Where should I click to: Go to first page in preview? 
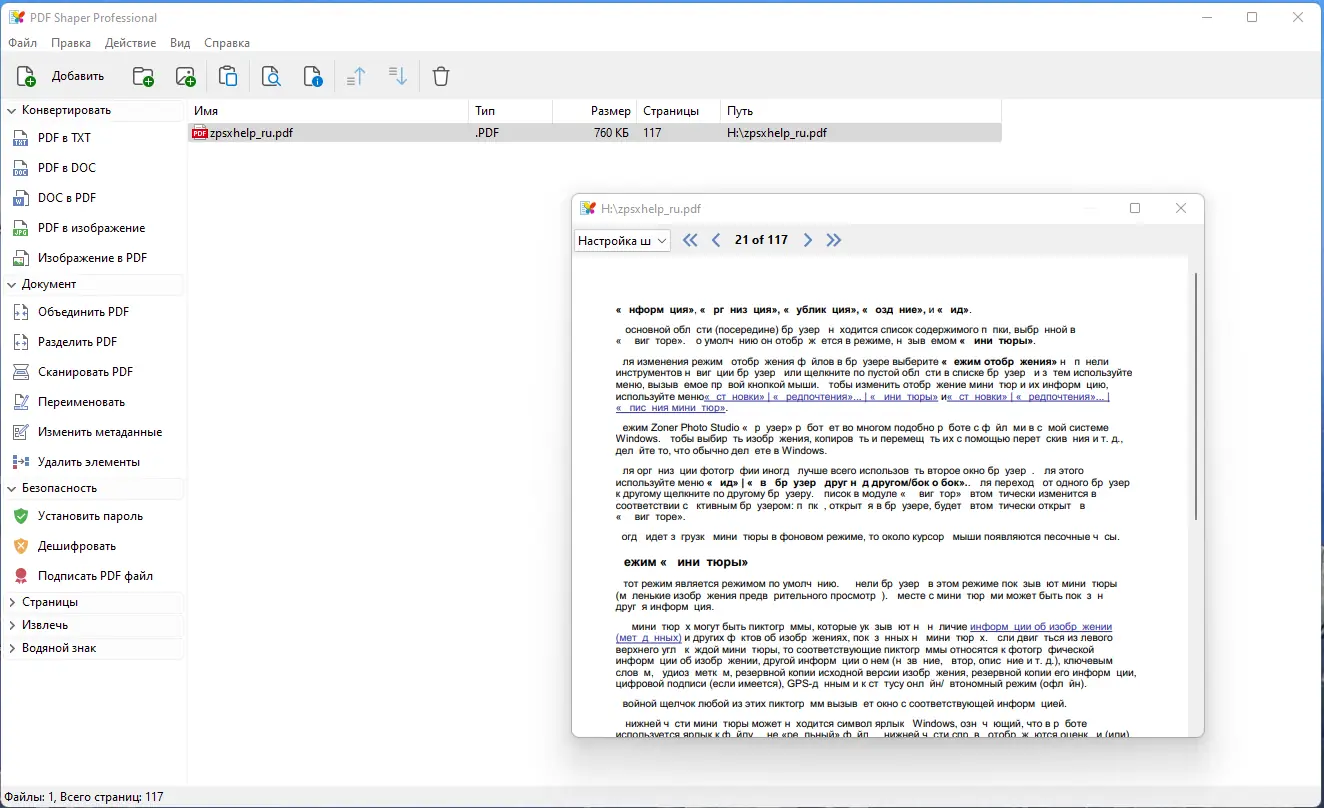[690, 240]
